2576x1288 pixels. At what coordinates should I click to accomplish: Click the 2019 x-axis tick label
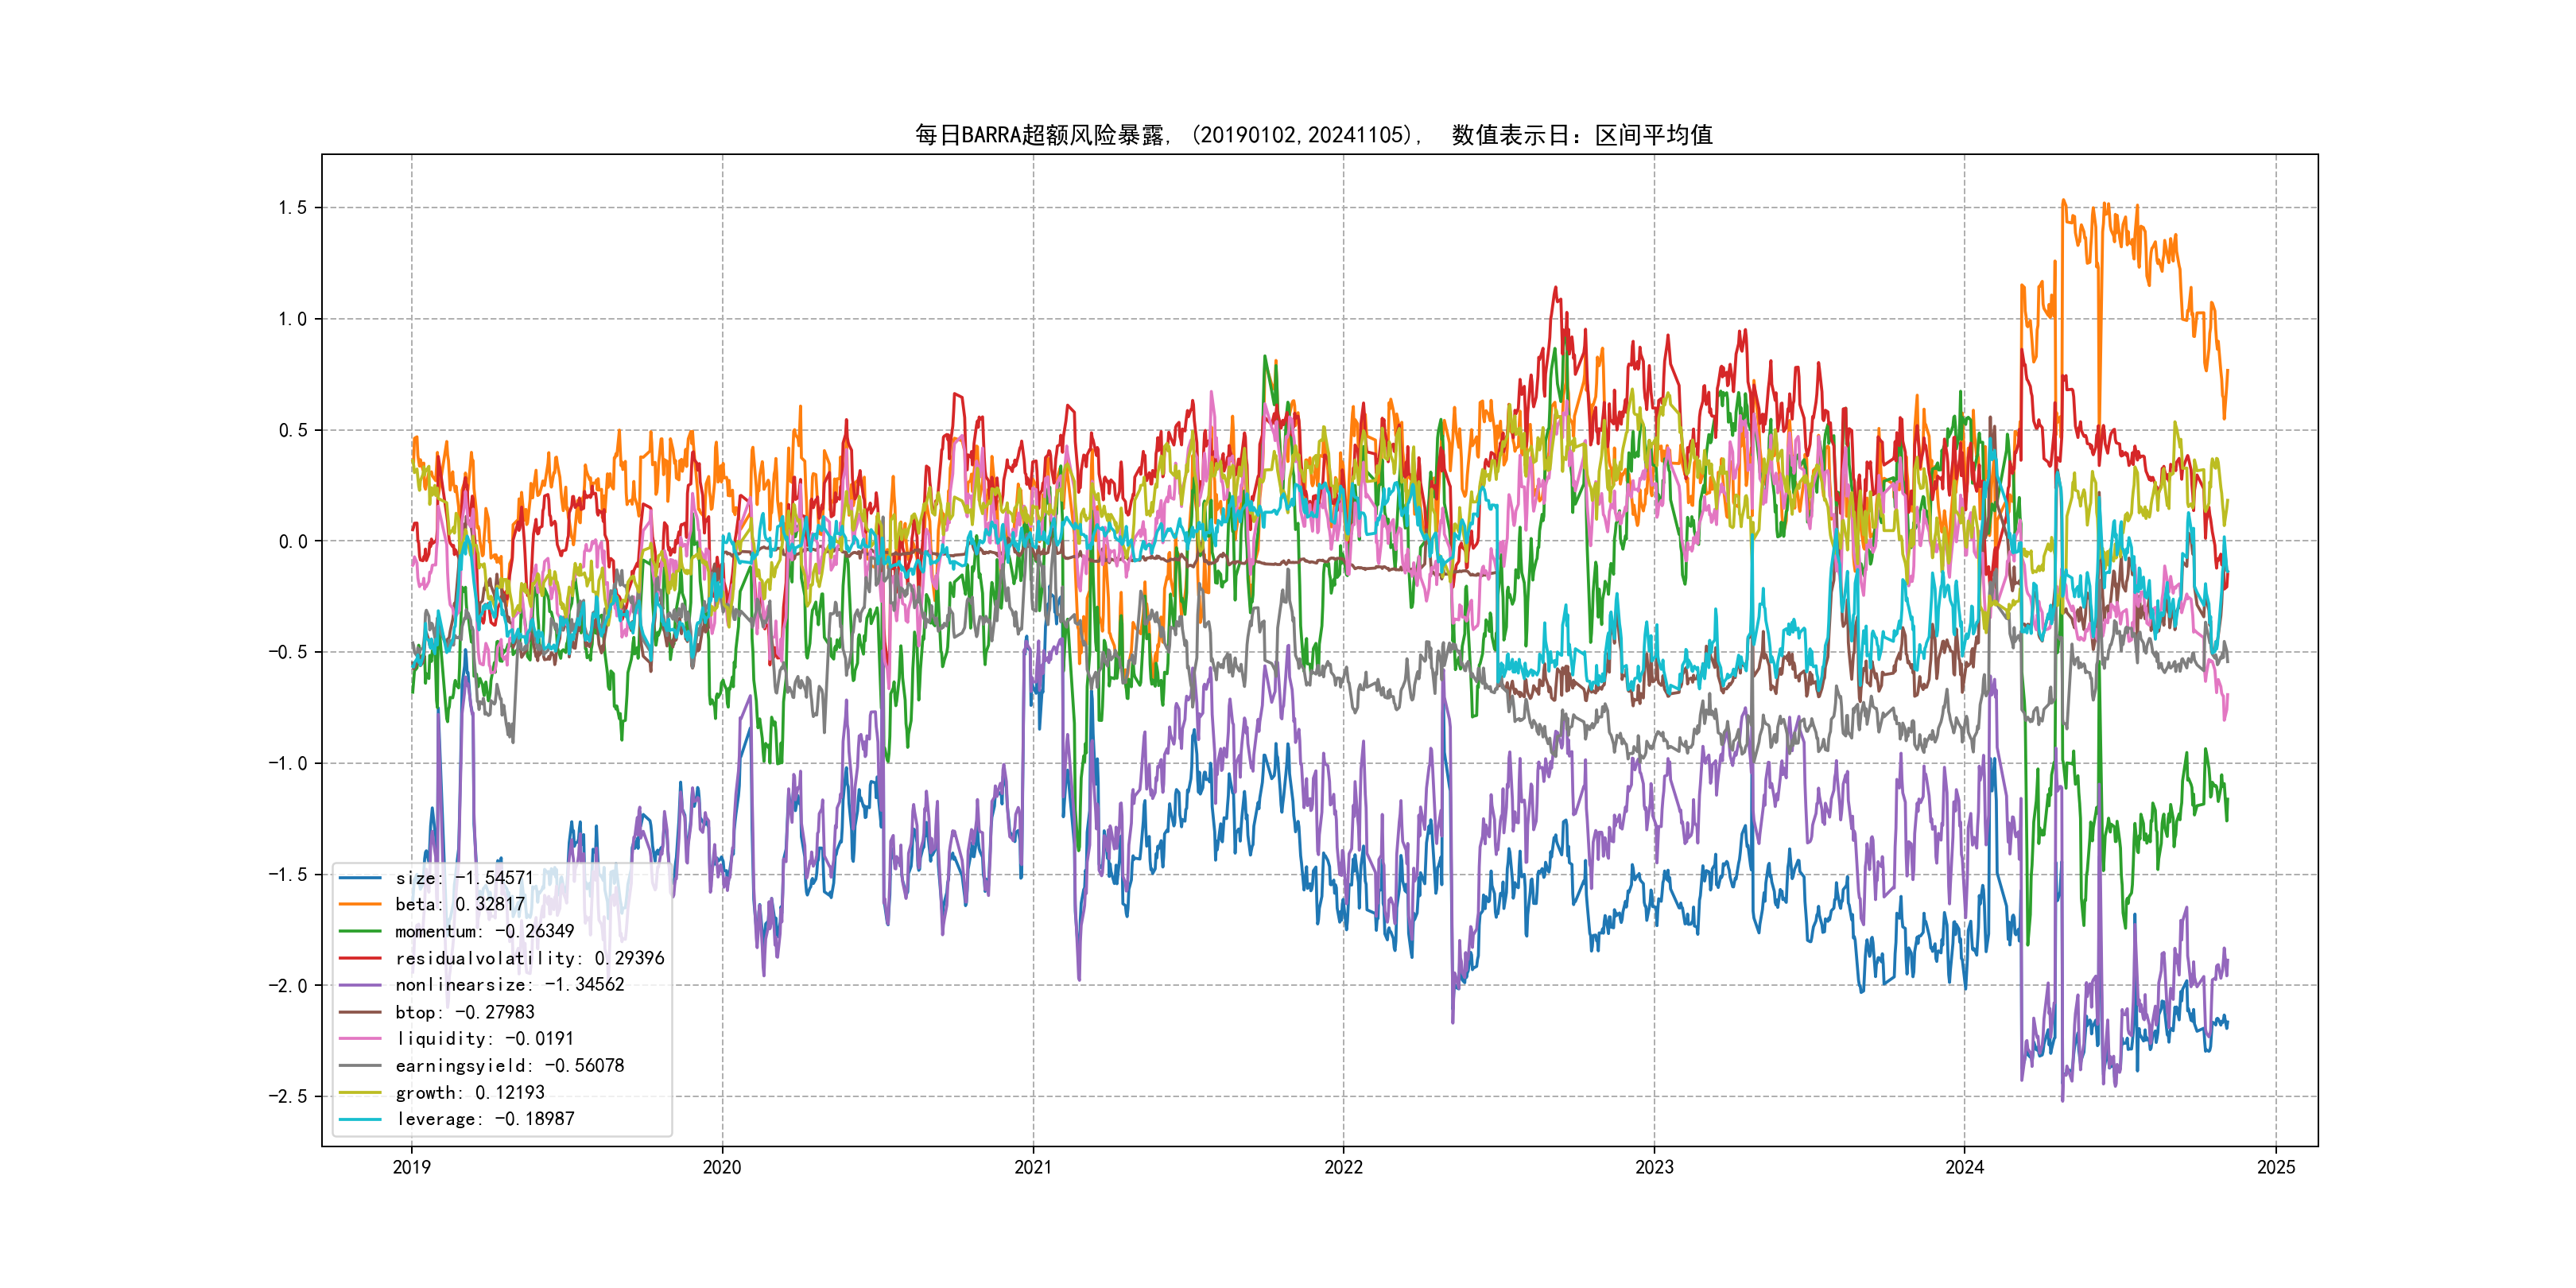(411, 1167)
